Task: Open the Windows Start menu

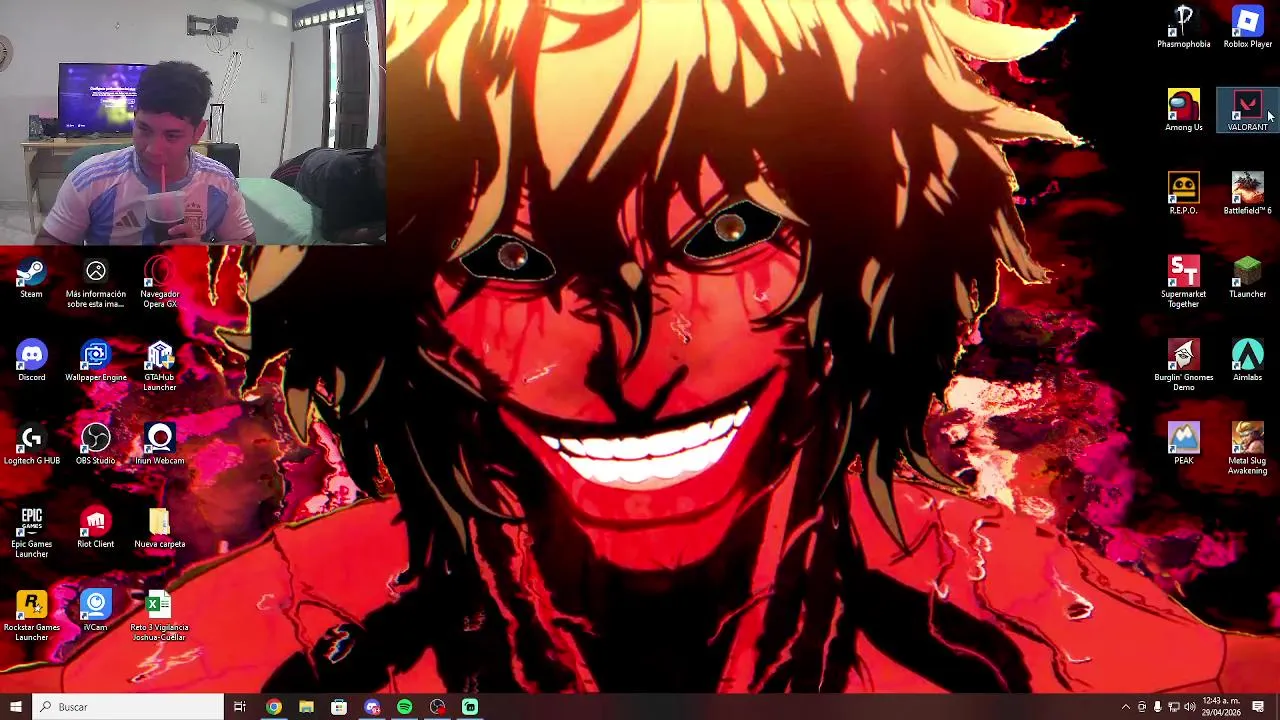Action: [x=16, y=707]
